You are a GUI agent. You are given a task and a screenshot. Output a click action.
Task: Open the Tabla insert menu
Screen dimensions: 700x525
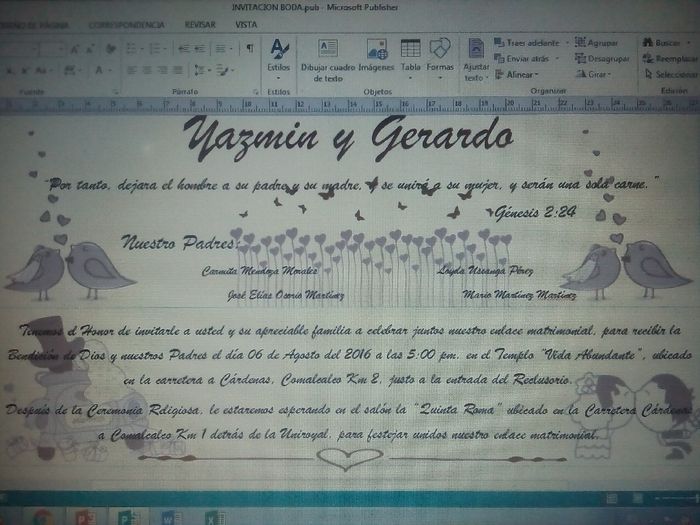[410, 60]
